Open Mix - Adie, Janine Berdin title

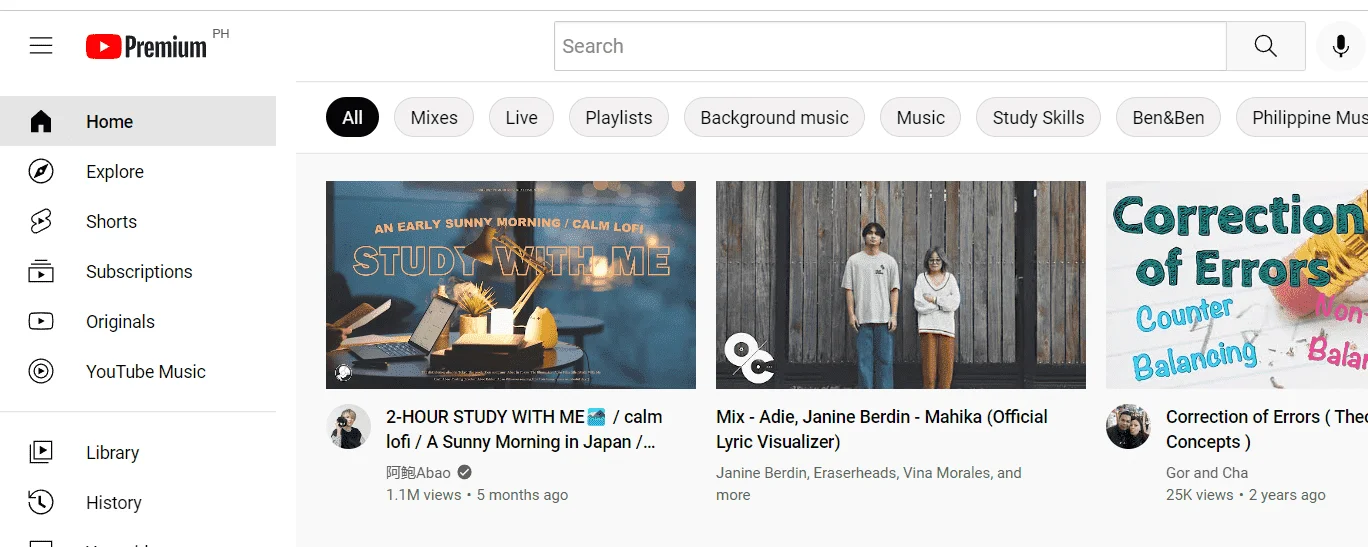point(882,429)
